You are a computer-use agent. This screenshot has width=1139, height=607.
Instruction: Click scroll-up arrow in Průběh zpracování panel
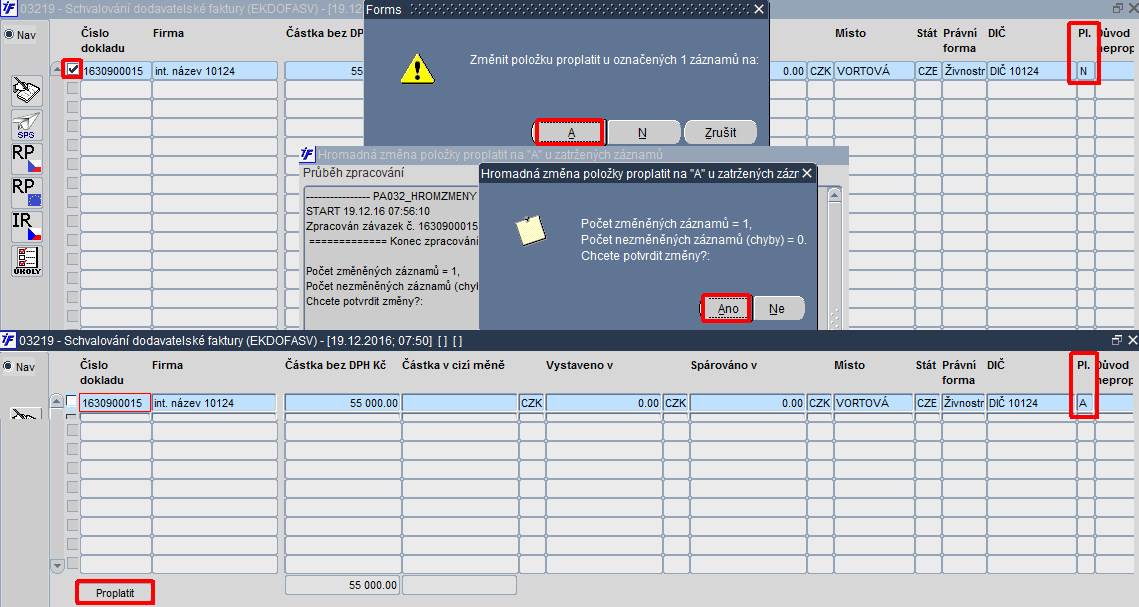(x=834, y=195)
